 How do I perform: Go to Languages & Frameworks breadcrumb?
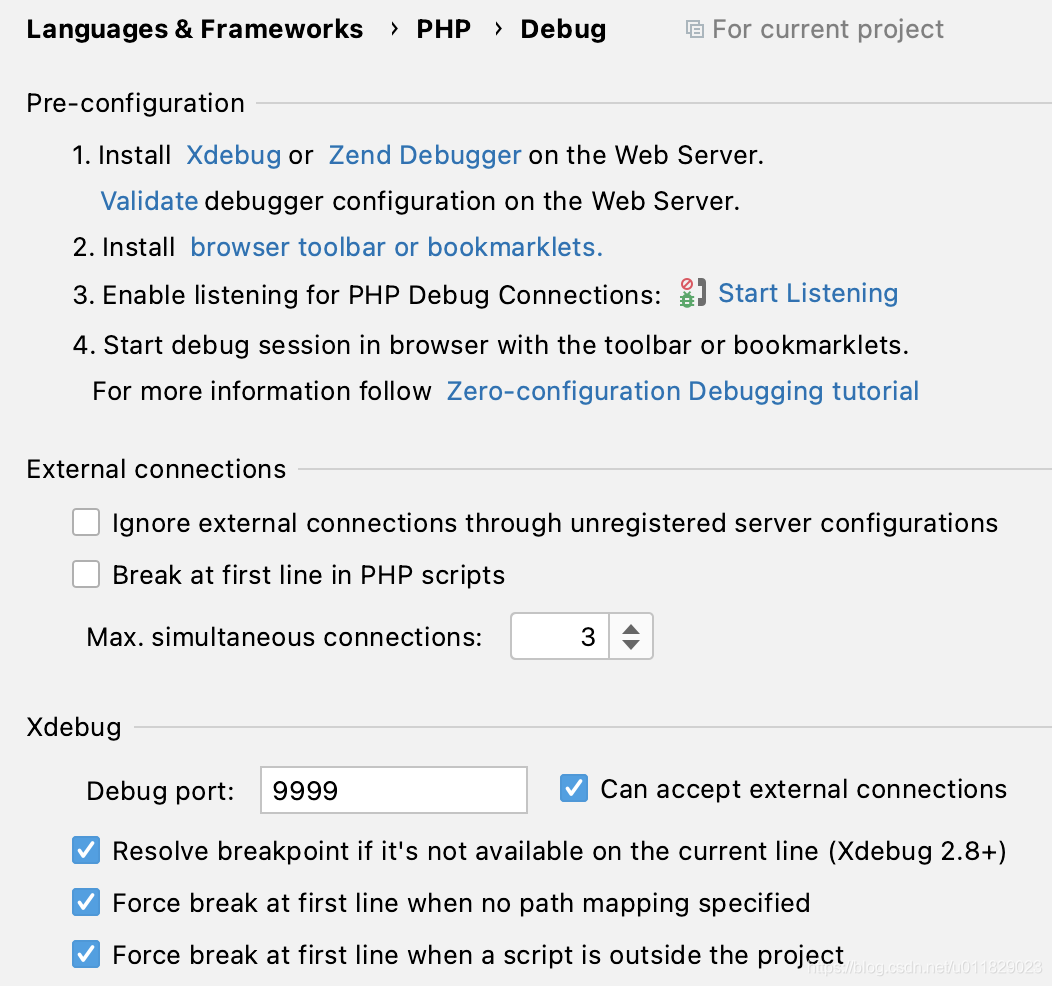tap(195, 30)
